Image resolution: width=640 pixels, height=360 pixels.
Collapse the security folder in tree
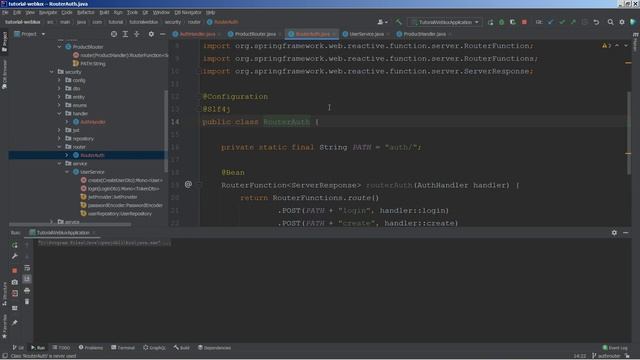[x=52, y=72]
